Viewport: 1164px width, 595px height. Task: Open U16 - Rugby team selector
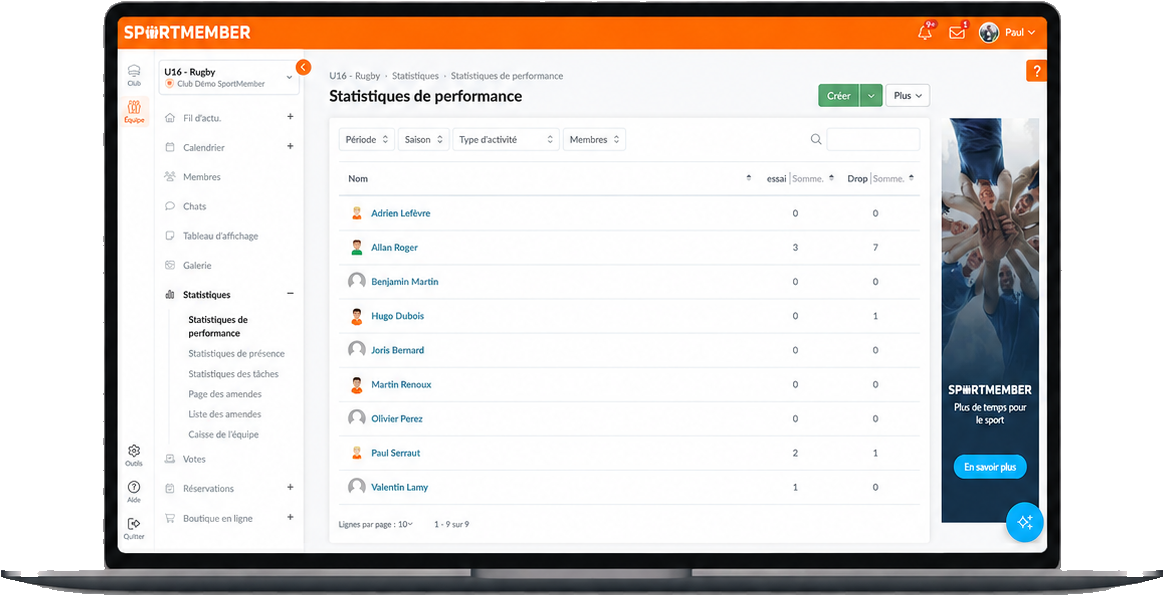pos(229,77)
